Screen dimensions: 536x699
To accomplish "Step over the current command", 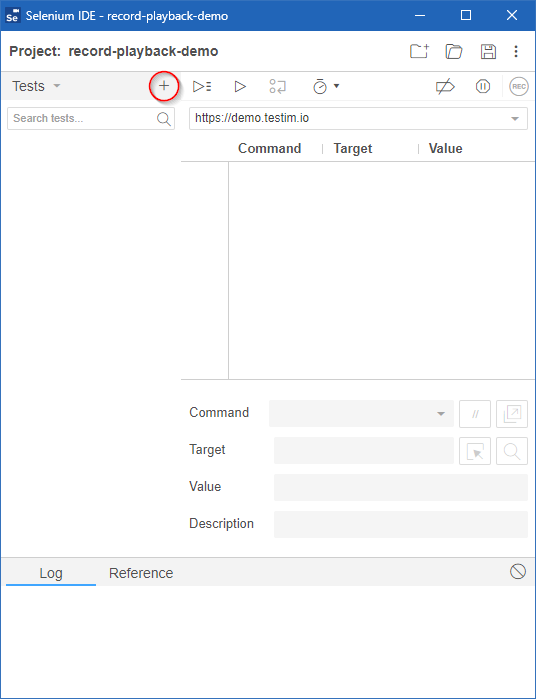I will click(277, 86).
